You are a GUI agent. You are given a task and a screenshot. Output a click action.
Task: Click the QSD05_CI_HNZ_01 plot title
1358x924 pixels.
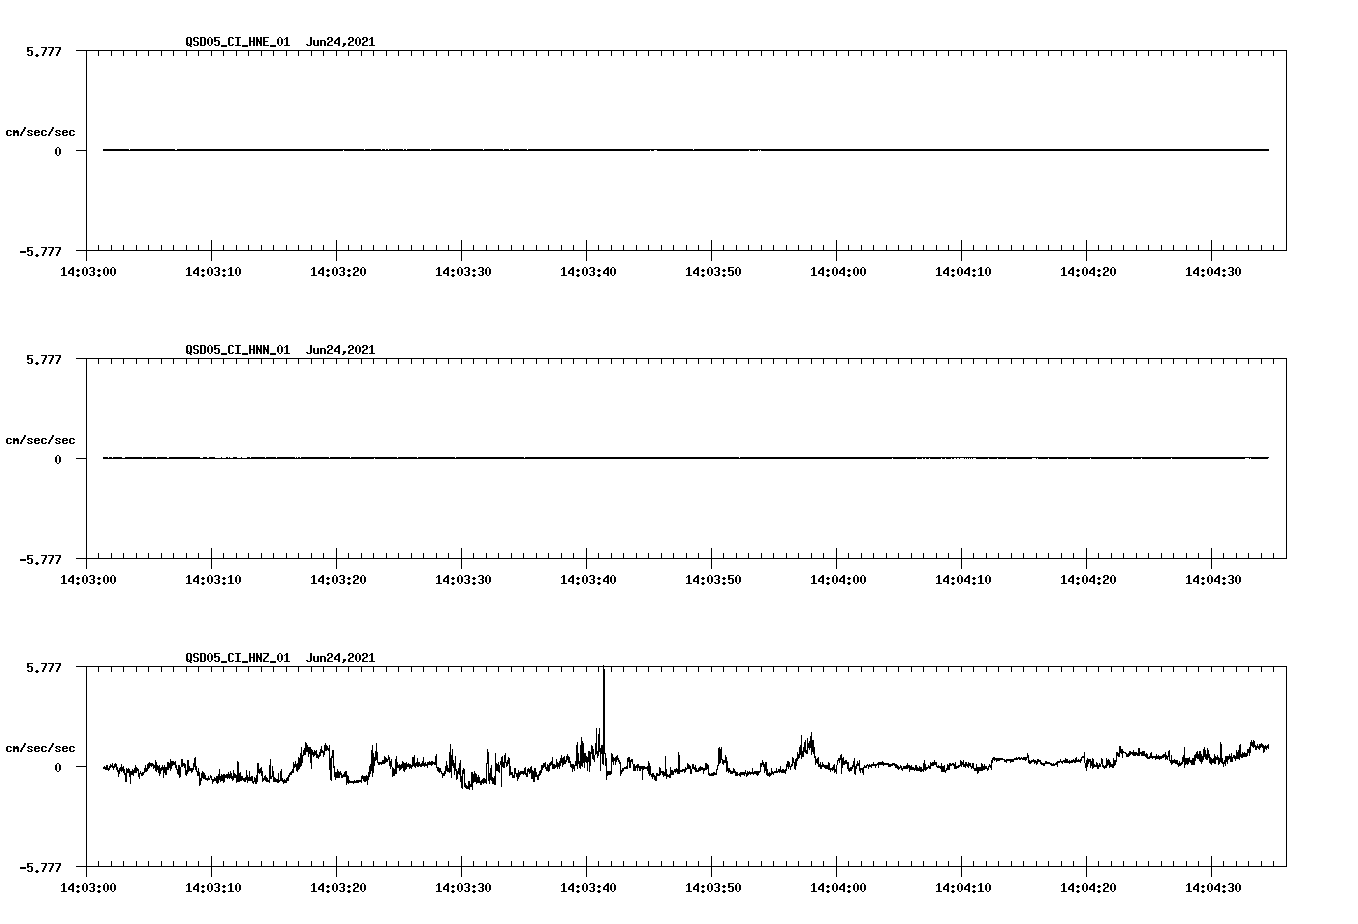pos(238,658)
